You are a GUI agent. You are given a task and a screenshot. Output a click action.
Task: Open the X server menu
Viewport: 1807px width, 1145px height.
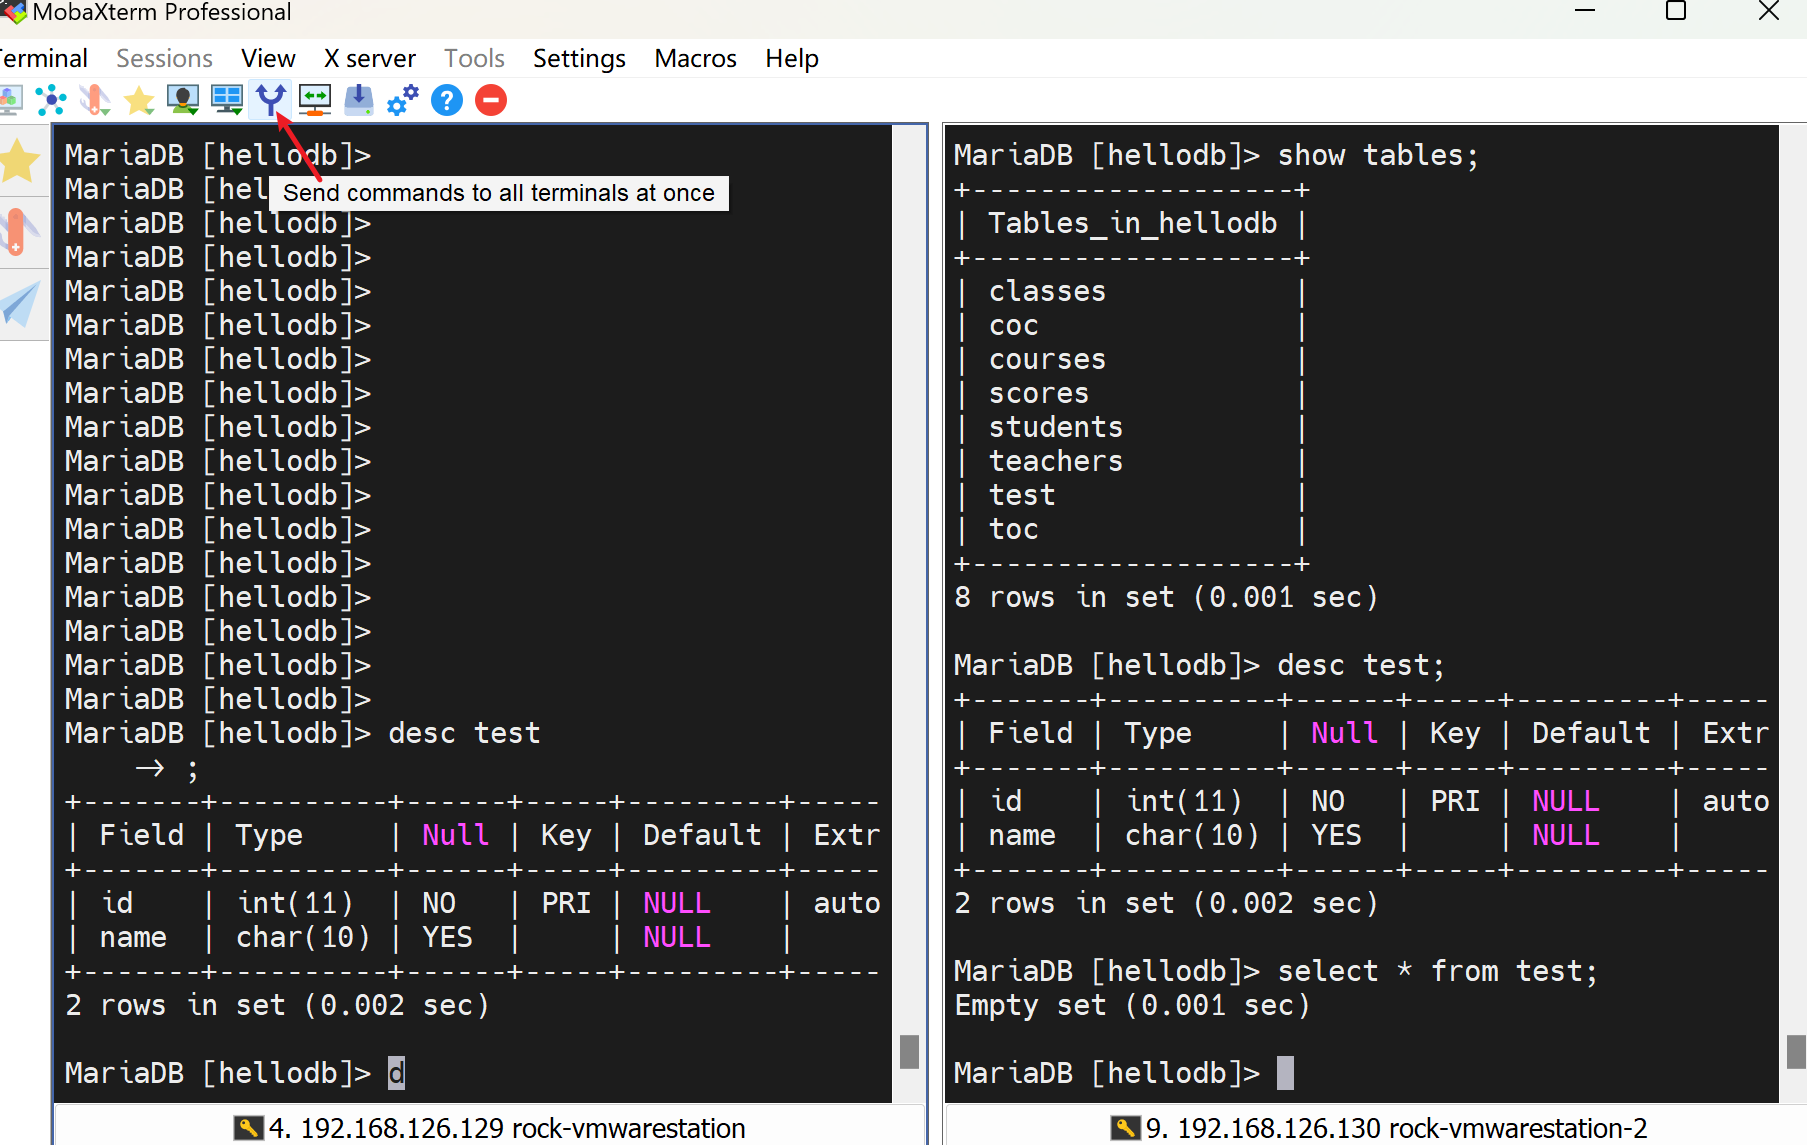(369, 59)
